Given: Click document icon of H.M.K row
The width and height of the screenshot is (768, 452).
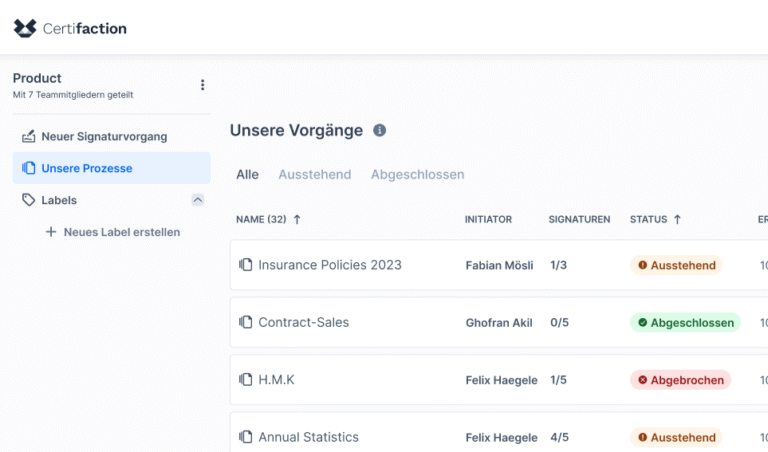Looking at the screenshot, I should (245, 380).
